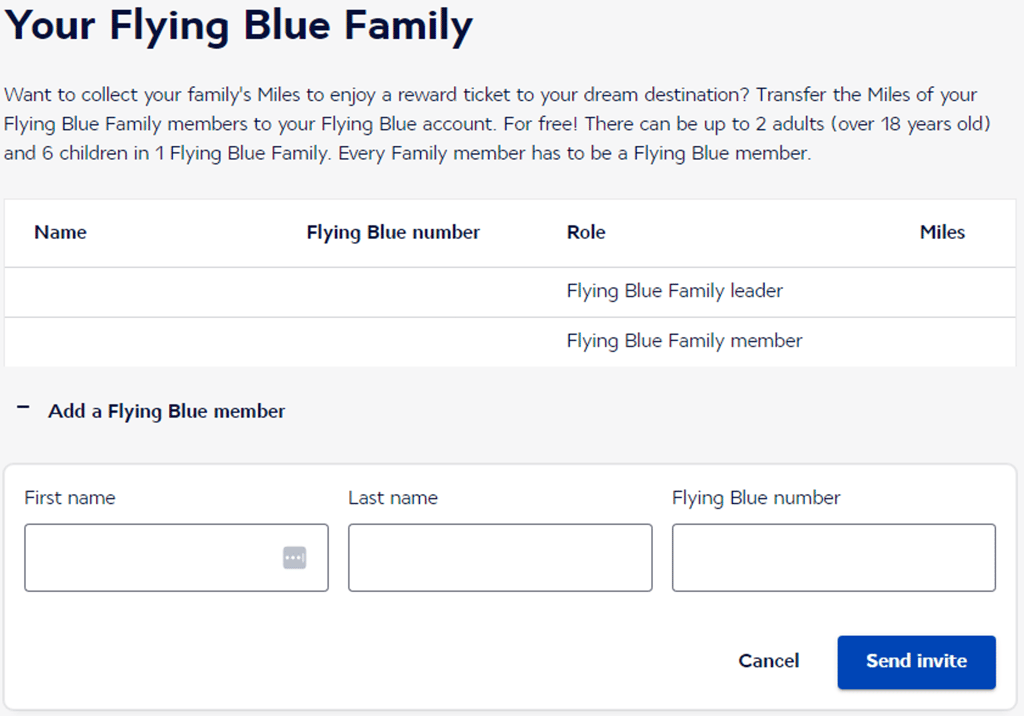
Task: Click the Flying Blue number column header
Action: click(393, 232)
